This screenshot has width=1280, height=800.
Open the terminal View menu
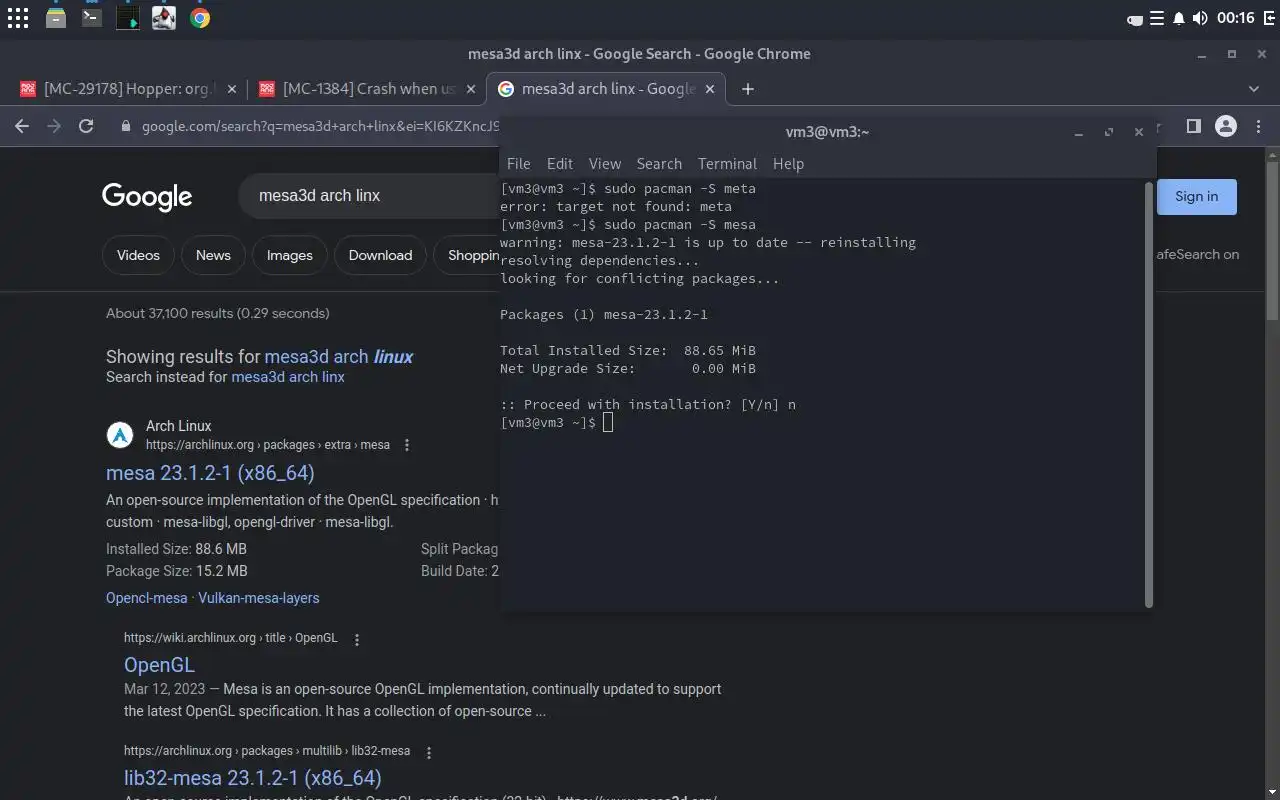(x=605, y=164)
